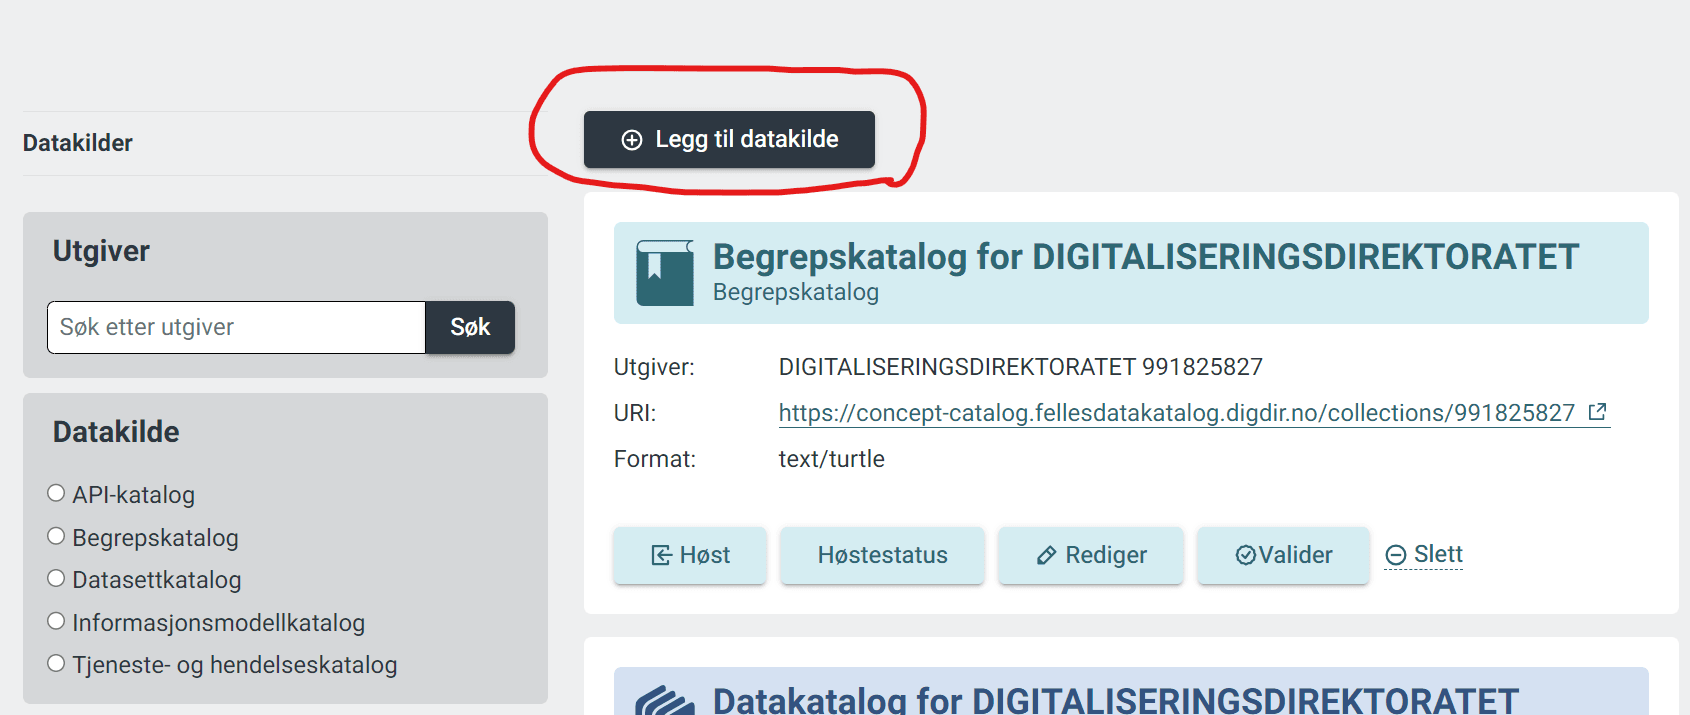Pick the Informasjonsmodellkatalog radio option
This screenshot has width=1690, height=715.
pos(56,621)
